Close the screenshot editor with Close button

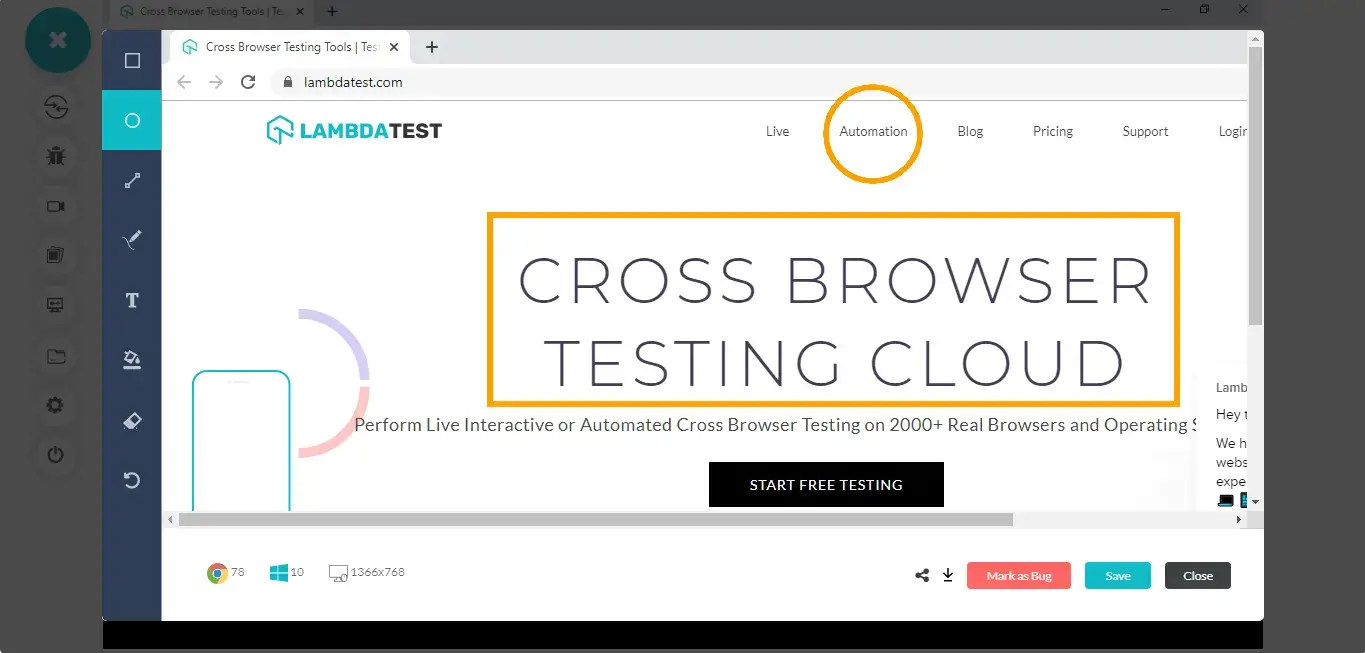pos(1197,576)
